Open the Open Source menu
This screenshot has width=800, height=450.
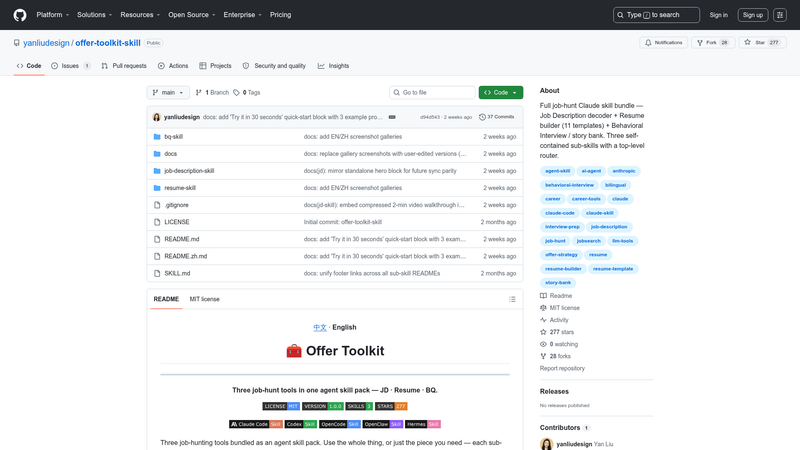pyautogui.click(x=192, y=15)
